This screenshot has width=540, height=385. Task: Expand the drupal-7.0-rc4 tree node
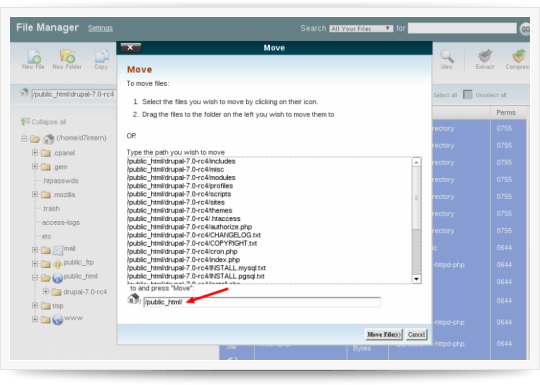(46, 292)
